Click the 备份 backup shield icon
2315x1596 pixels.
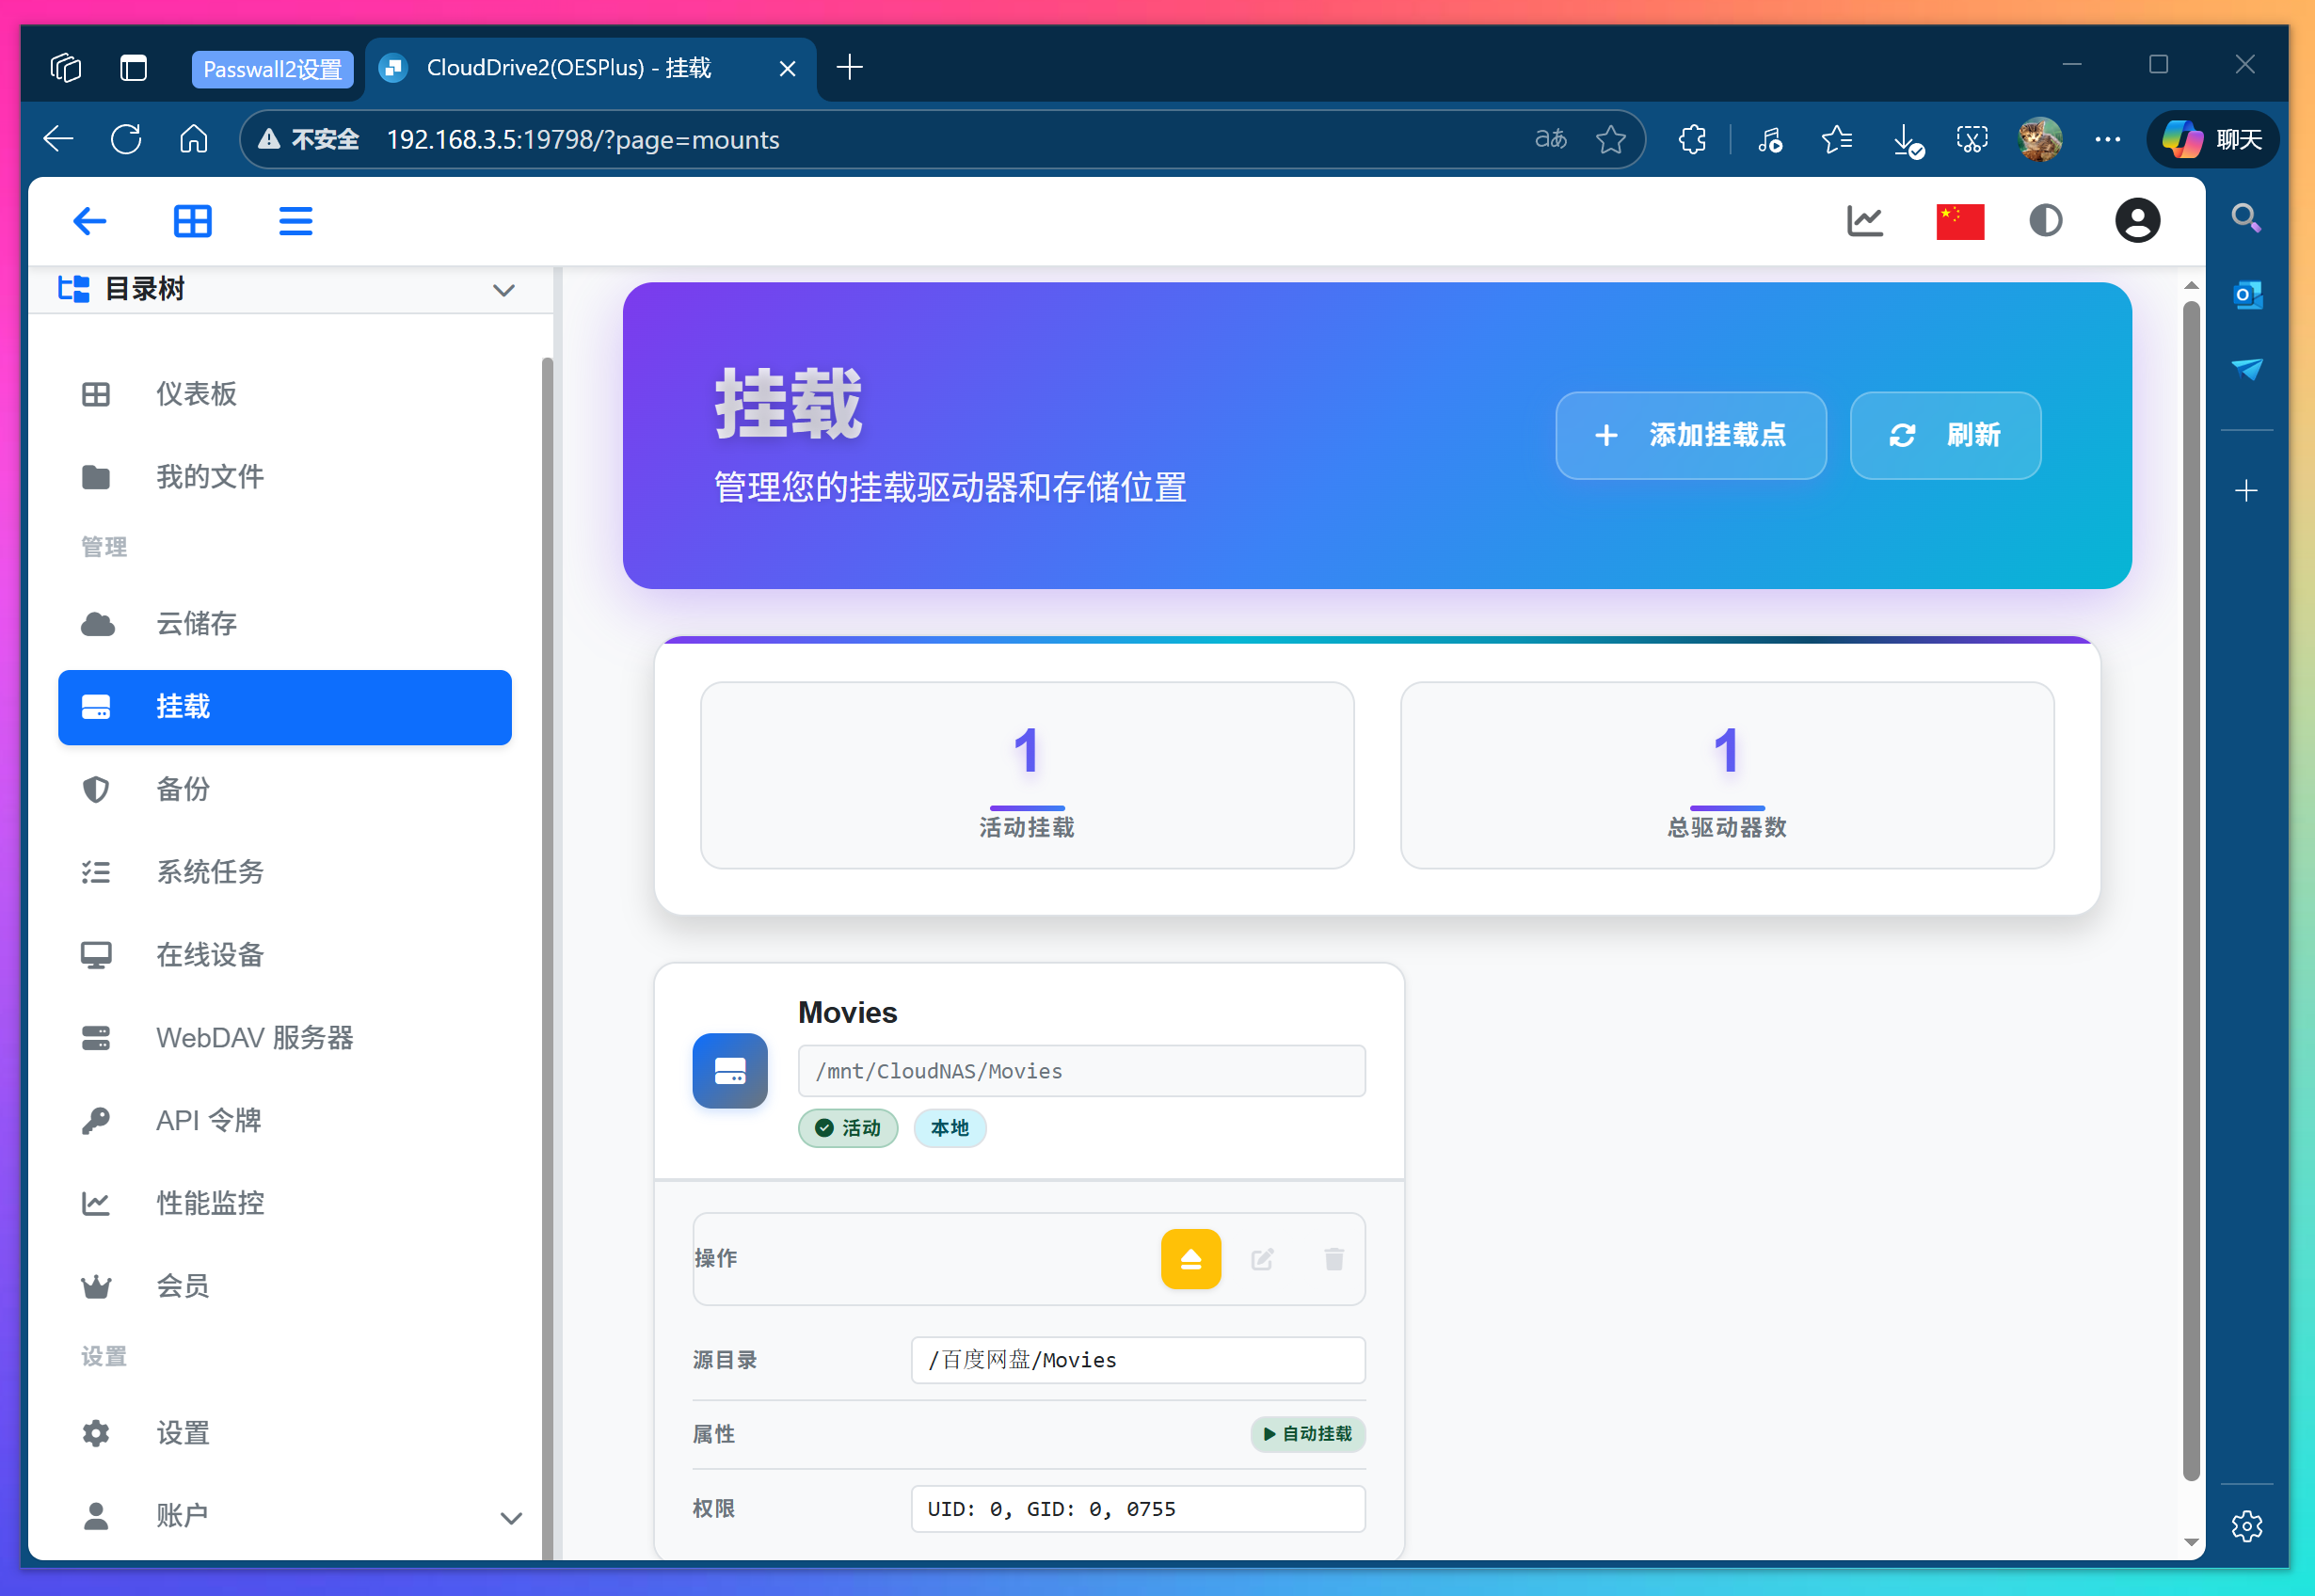96,789
